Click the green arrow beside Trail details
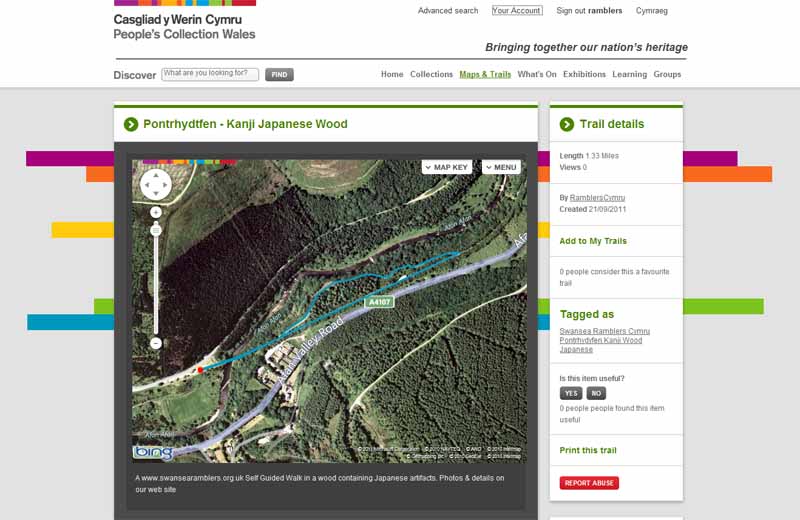 click(x=567, y=124)
